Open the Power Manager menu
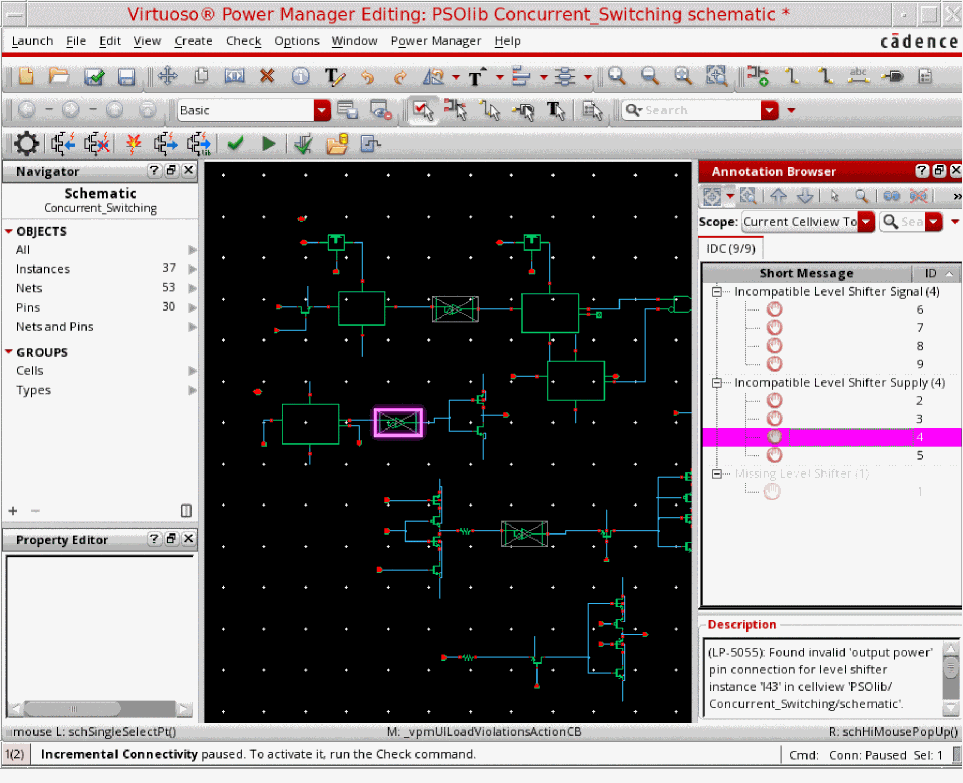This screenshot has height=783, width=963. click(x=435, y=41)
